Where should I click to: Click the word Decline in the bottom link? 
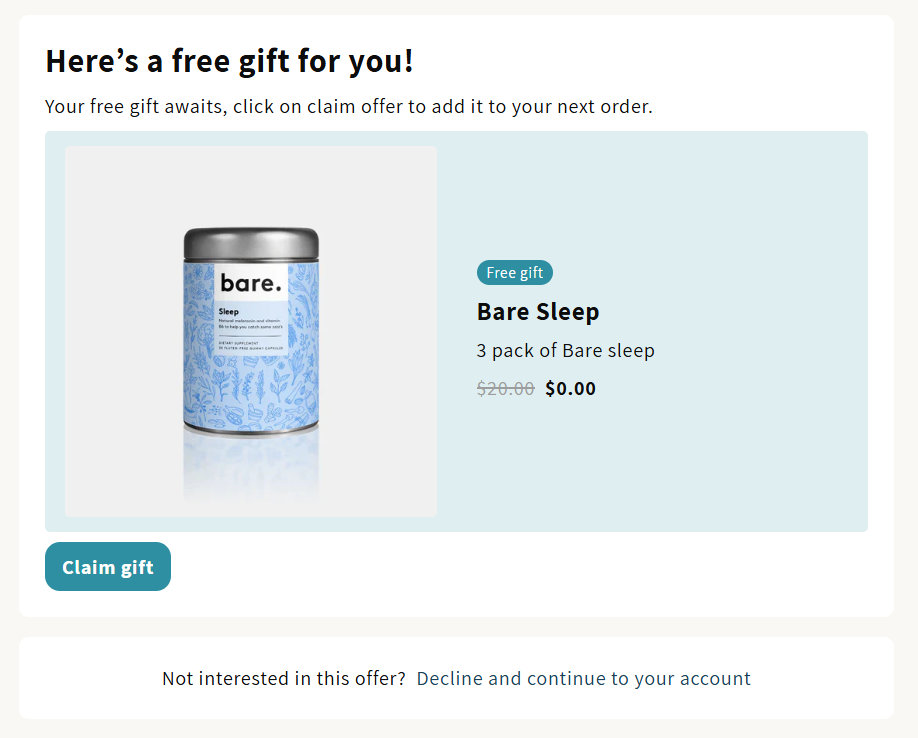click(x=450, y=679)
